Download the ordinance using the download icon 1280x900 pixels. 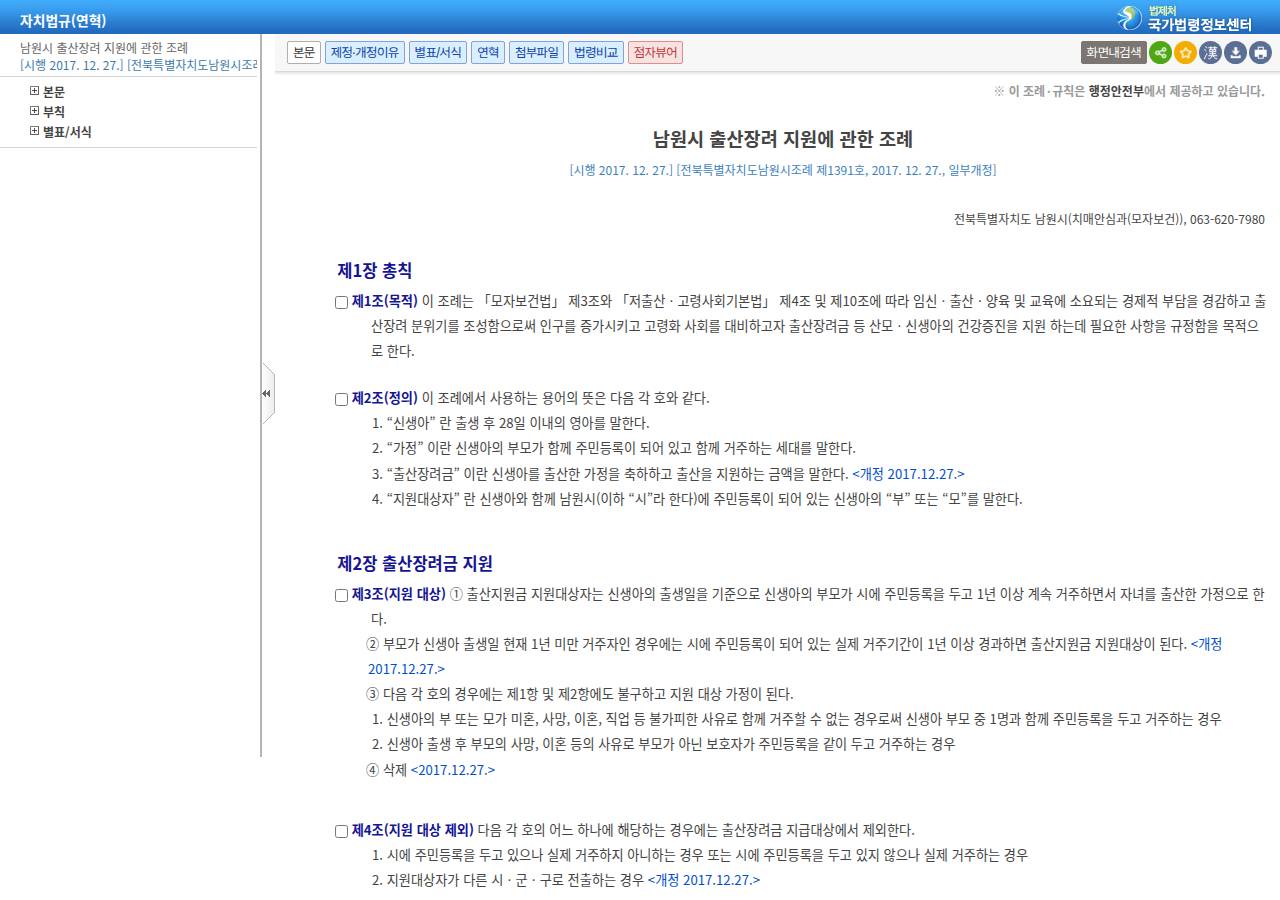[1235, 53]
